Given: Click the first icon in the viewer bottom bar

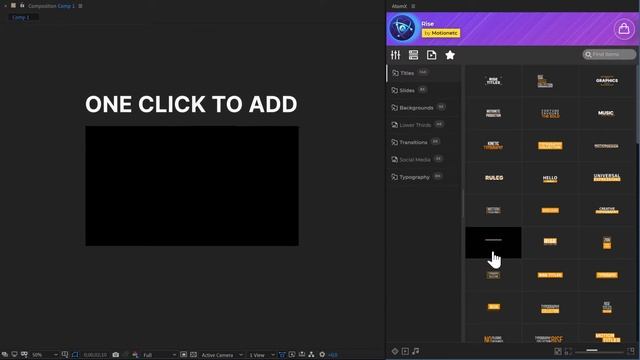Looking at the screenshot, I should [4, 355].
